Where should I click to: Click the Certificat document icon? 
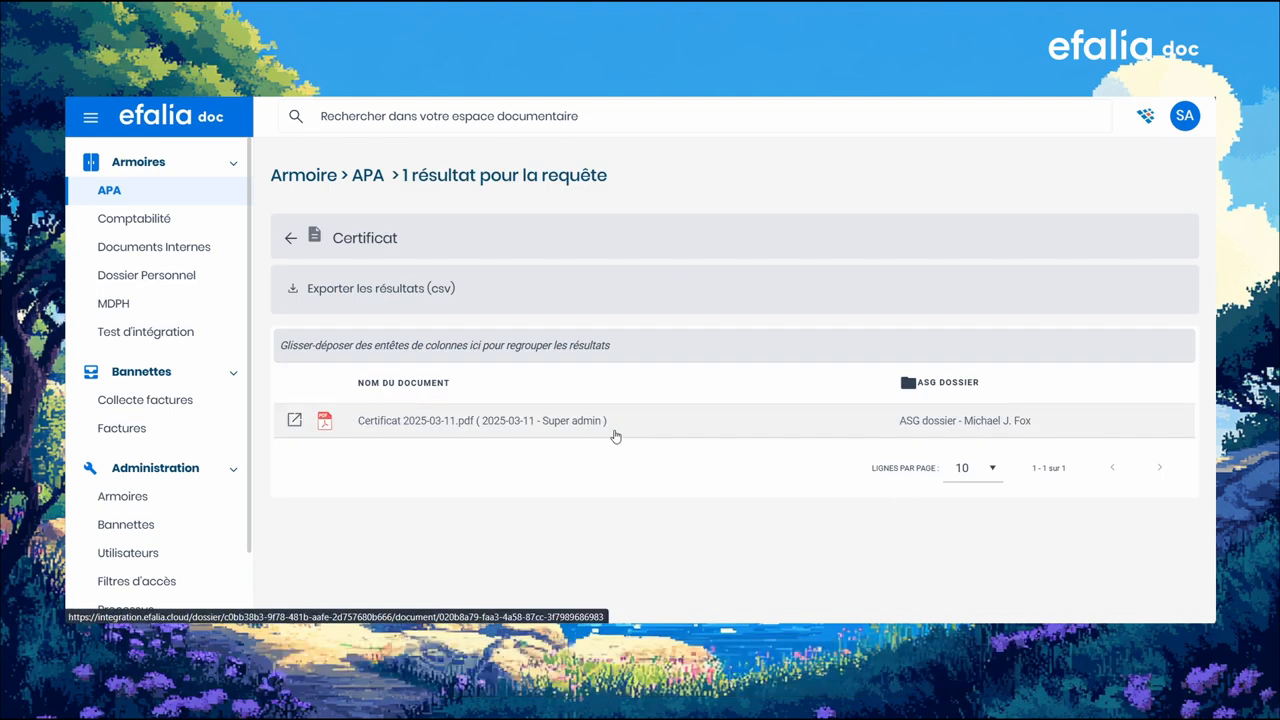pyautogui.click(x=315, y=234)
